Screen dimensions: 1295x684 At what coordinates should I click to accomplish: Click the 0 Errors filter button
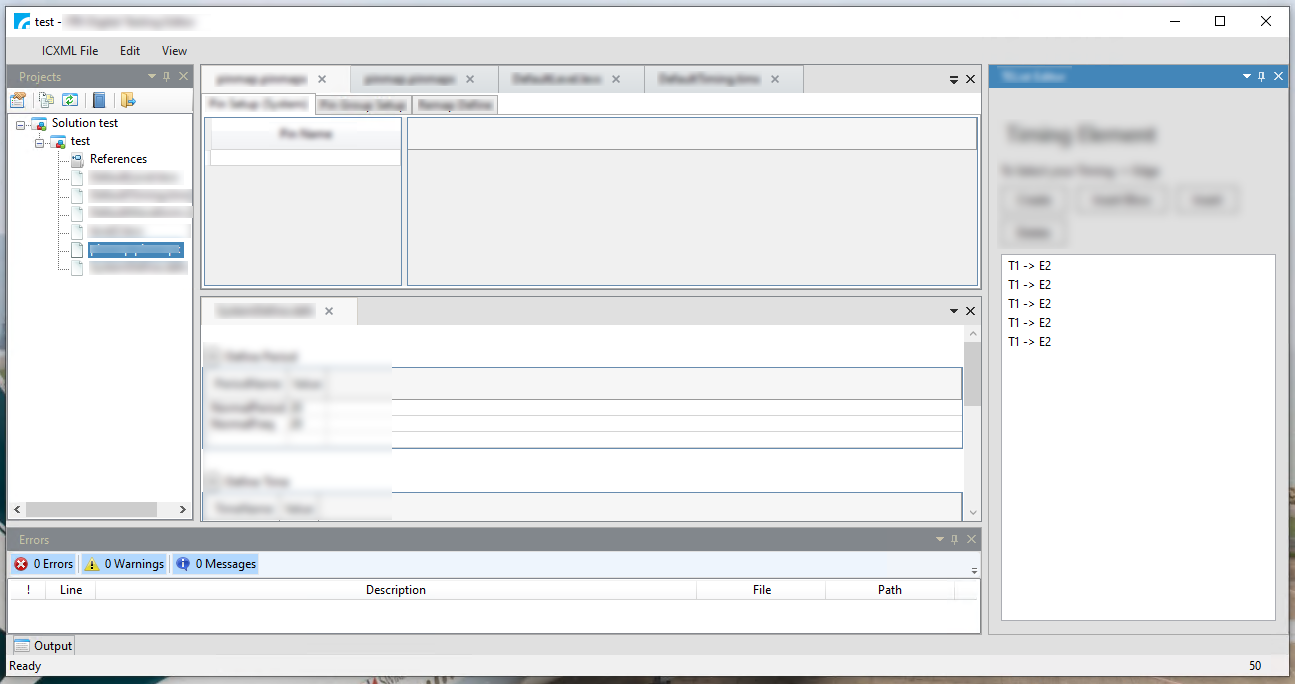pos(43,563)
